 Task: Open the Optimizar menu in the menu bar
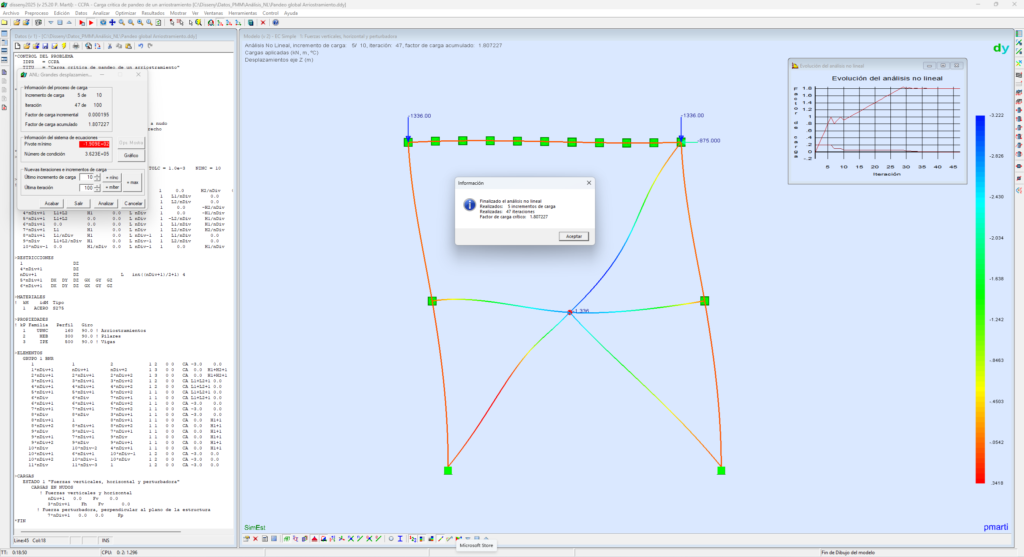tap(127, 13)
